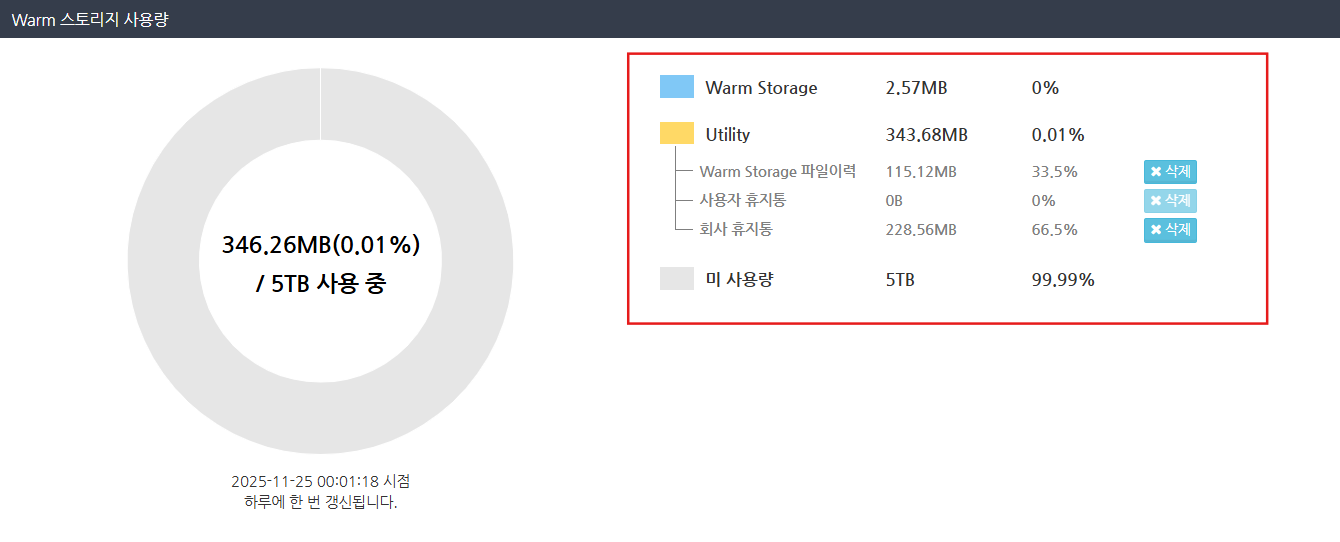Click the Utility legend label
Screen dimensions: 1340x542
[727, 135]
